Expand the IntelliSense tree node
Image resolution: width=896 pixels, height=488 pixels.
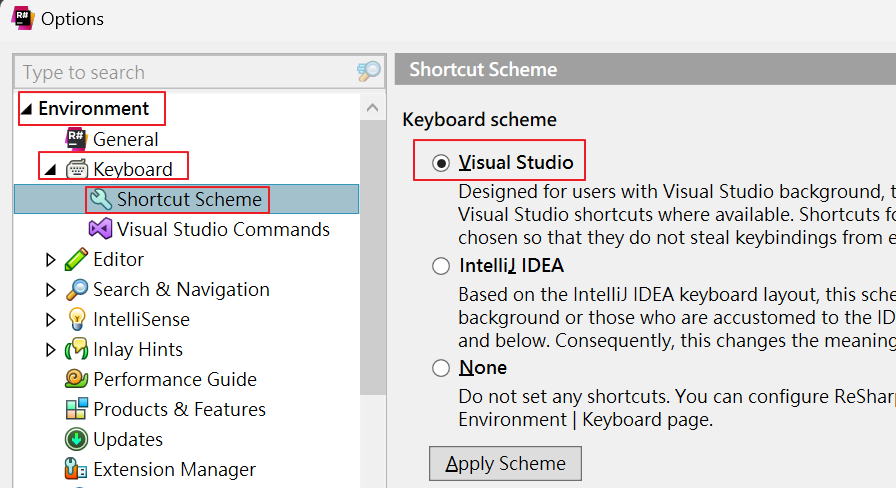(50, 319)
